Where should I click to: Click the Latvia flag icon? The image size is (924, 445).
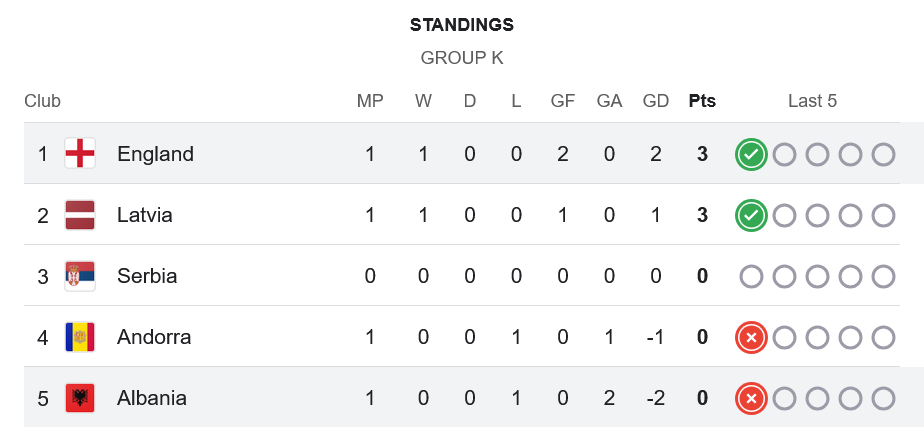(x=80, y=215)
